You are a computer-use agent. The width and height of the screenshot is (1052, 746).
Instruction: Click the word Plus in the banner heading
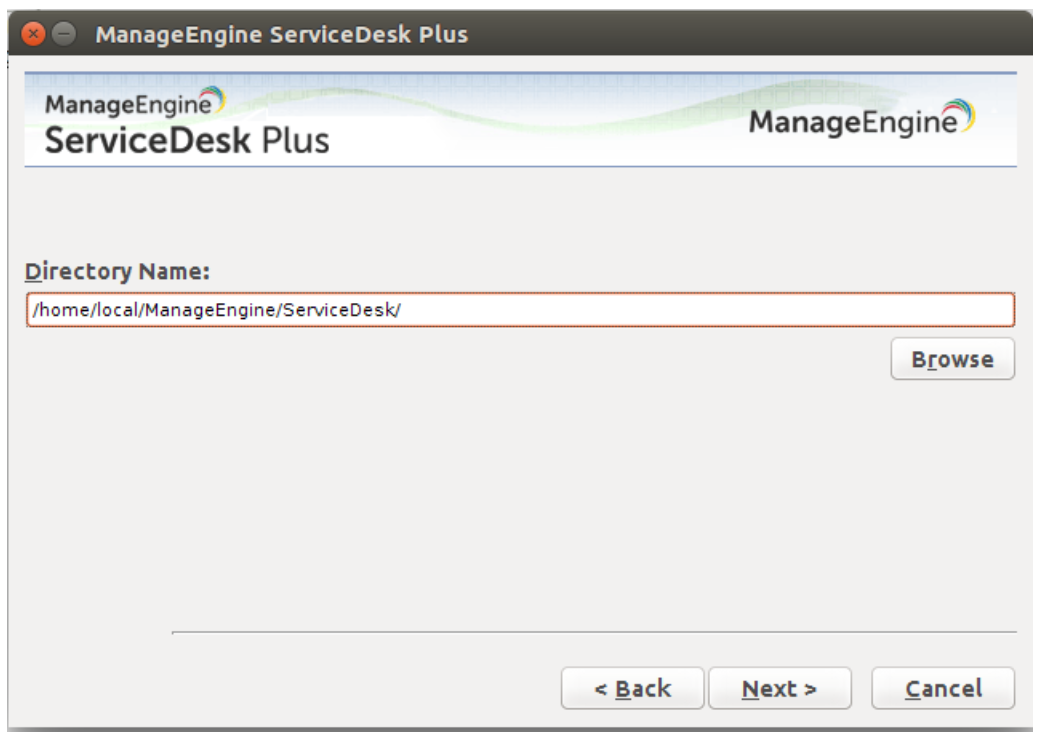(295, 139)
